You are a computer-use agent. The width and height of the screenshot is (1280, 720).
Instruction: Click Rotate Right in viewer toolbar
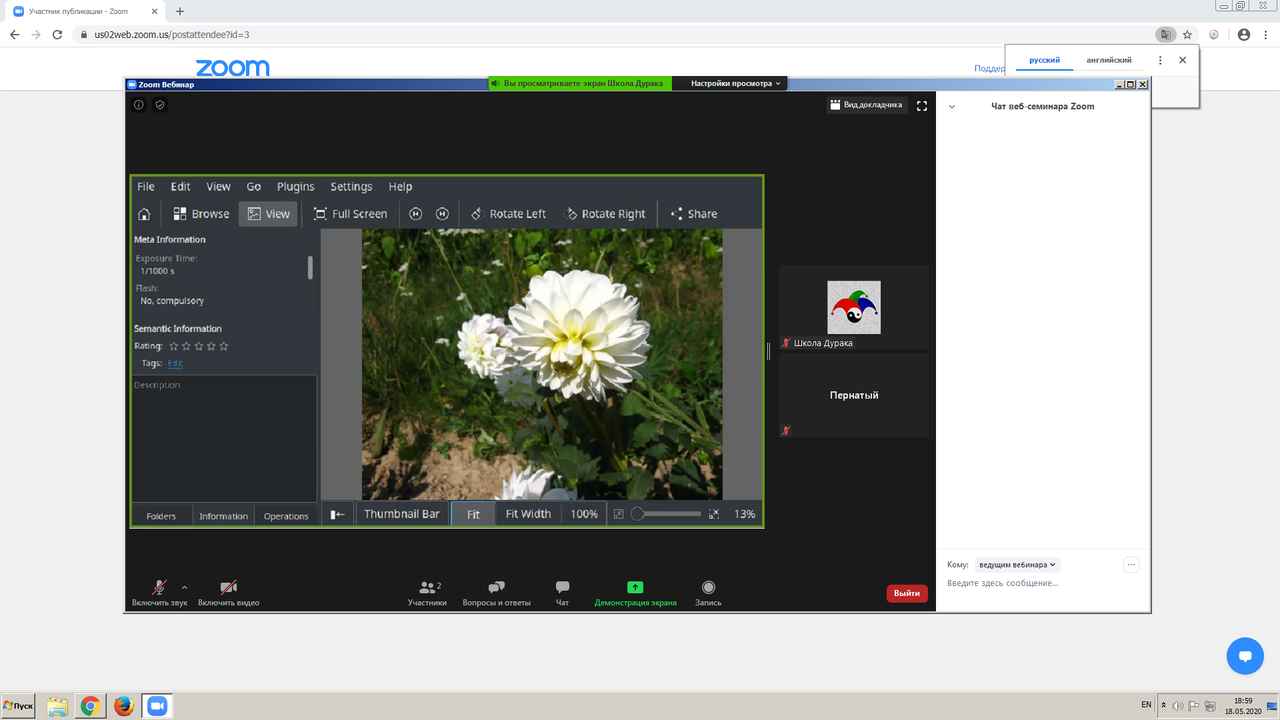click(606, 214)
